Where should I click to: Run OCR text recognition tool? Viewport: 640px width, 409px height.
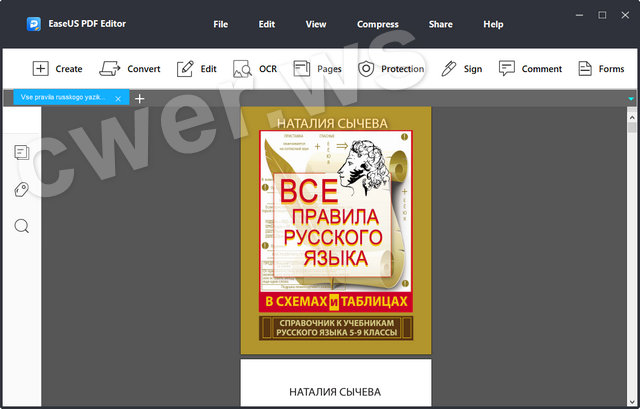(242, 69)
